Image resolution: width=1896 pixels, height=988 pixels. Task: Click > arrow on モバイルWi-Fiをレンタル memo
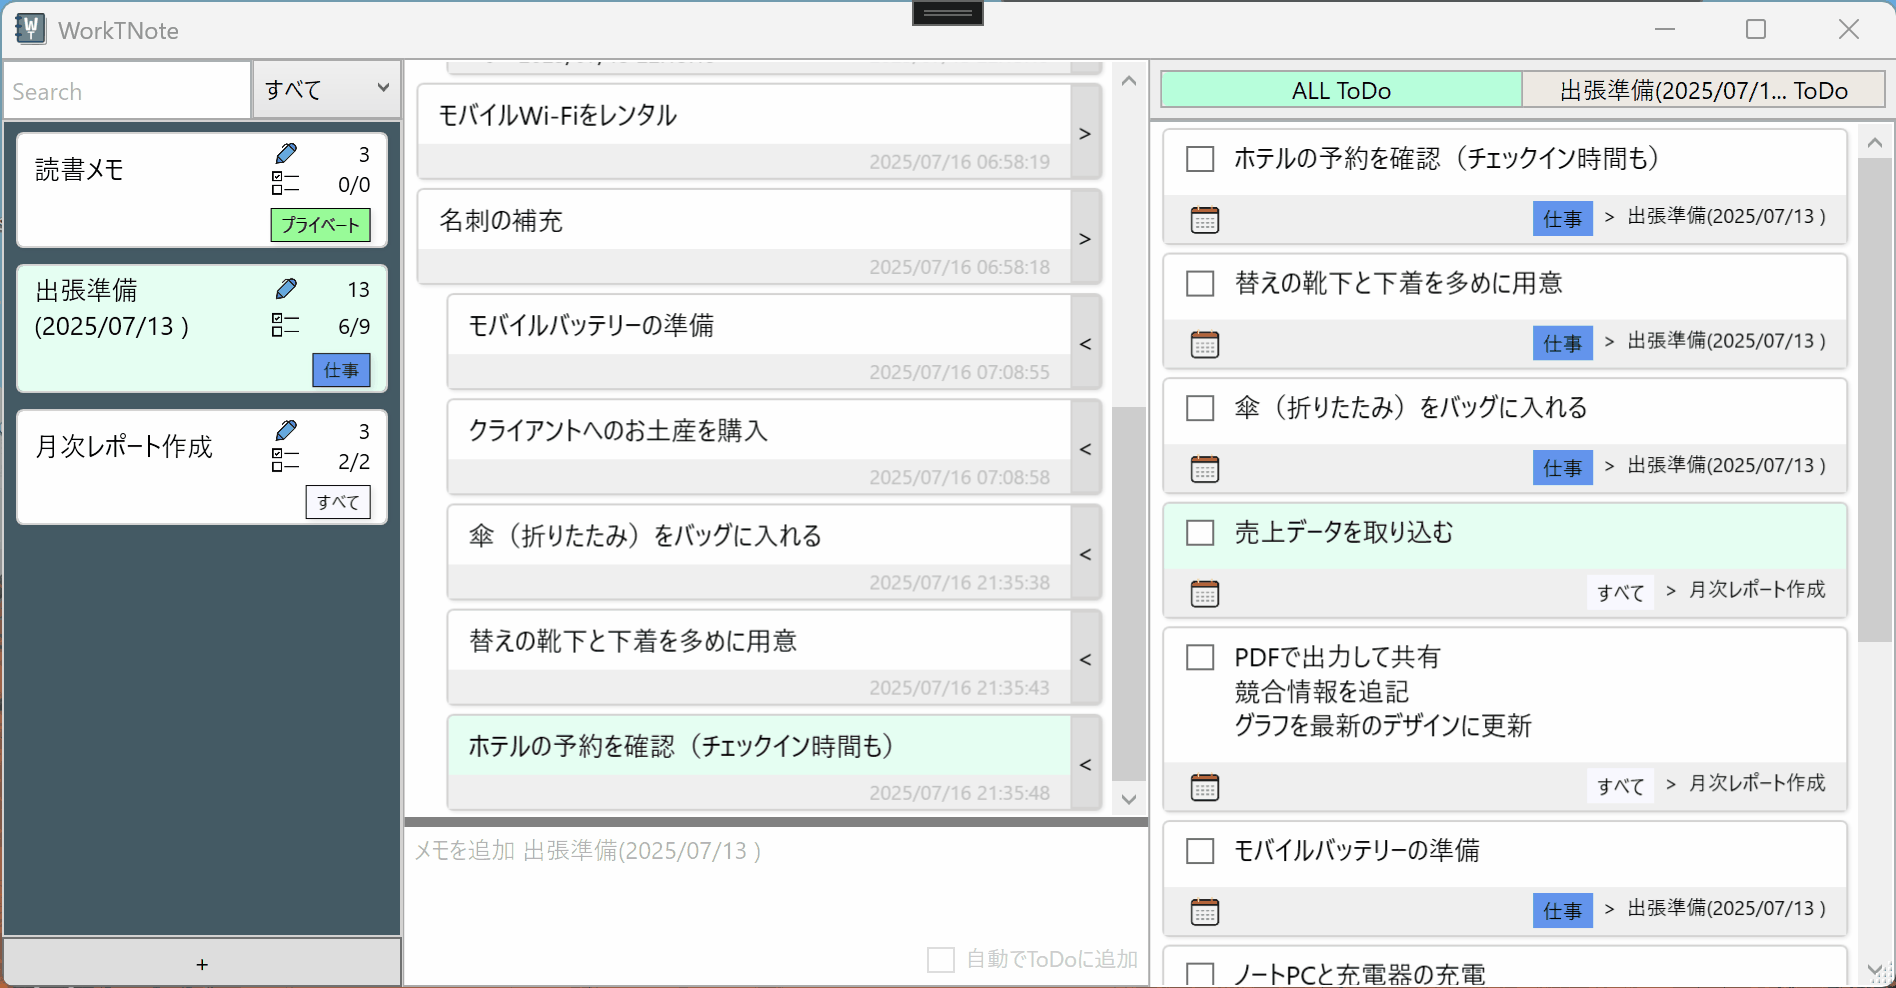(1085, 133)
